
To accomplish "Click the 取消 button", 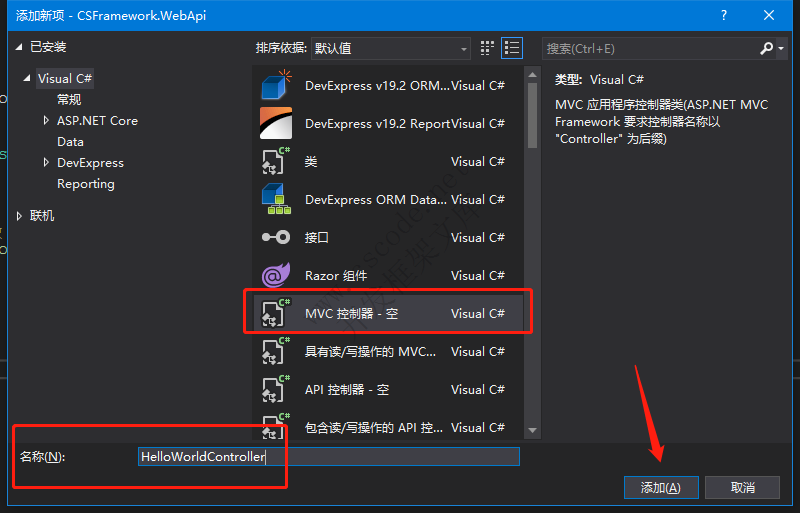I will point(742,487).
